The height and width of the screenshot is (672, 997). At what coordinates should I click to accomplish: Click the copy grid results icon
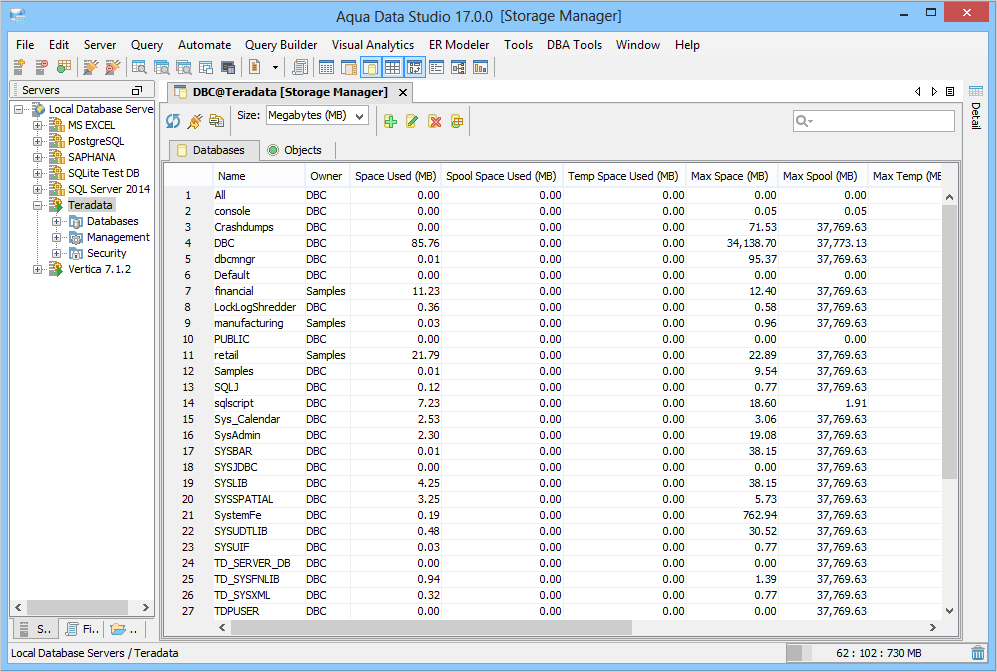tap(217, 121)
